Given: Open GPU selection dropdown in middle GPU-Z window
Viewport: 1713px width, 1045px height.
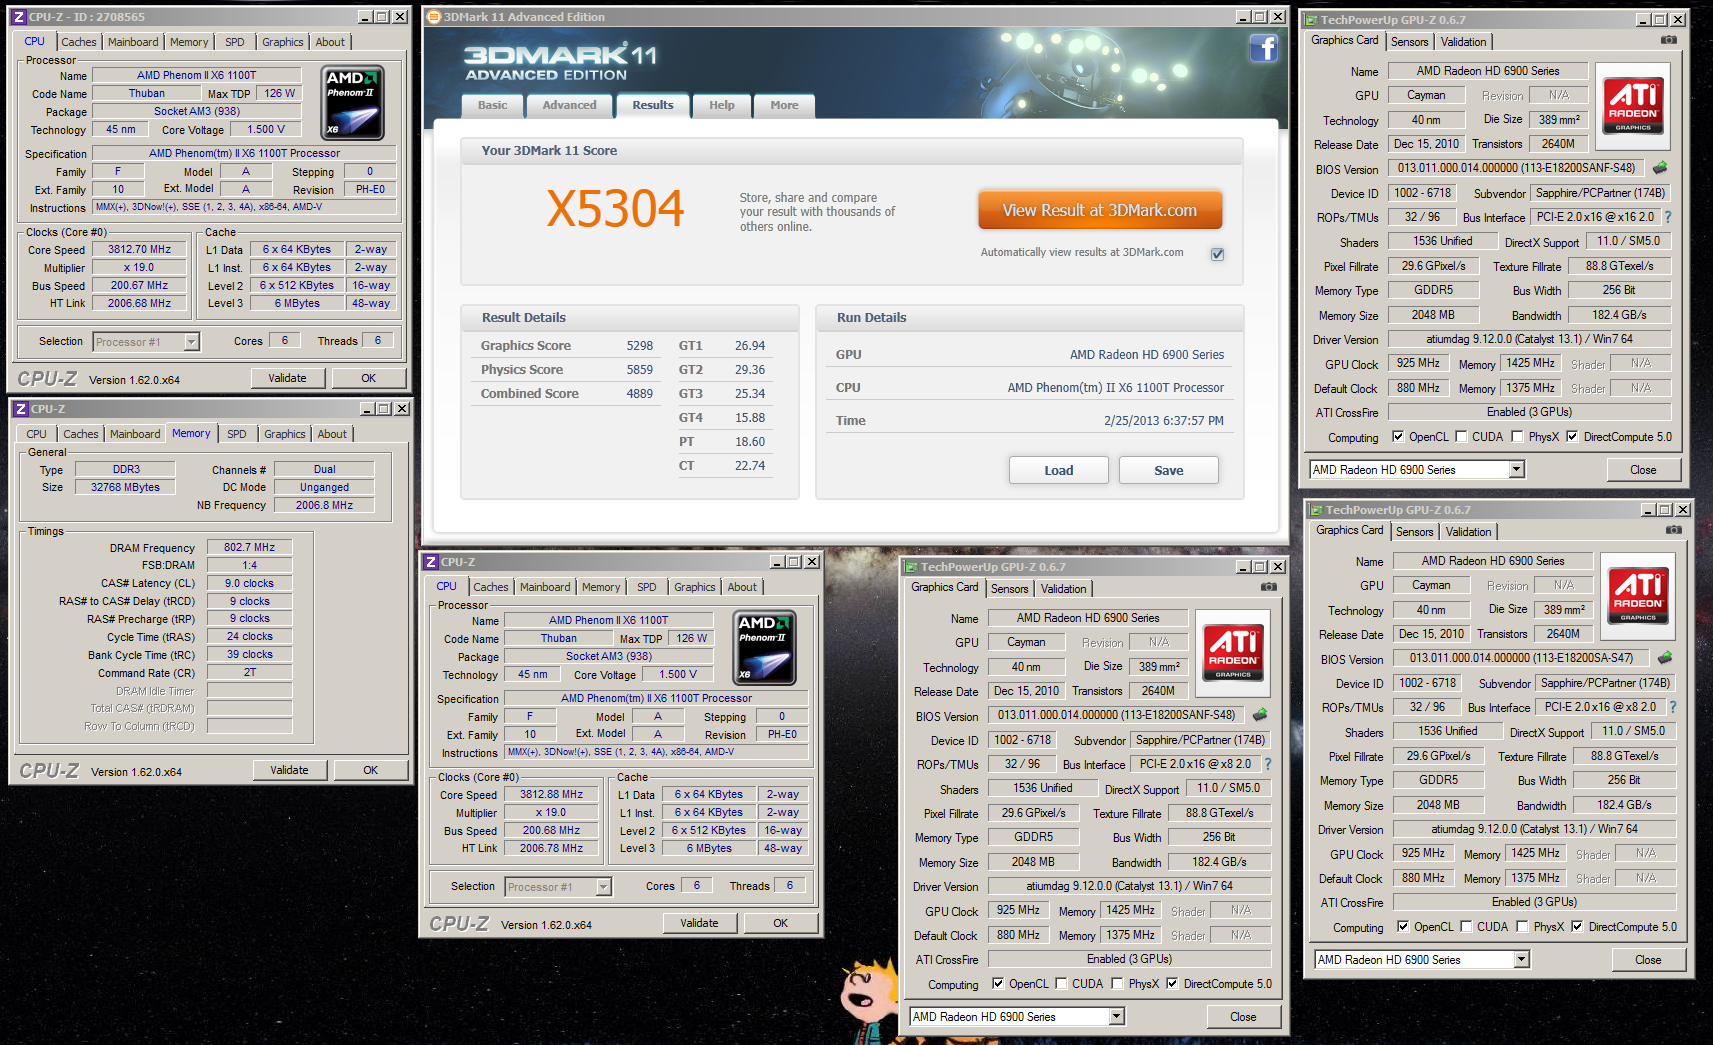Looking at the screenshot, I should pos(1116,1017).
